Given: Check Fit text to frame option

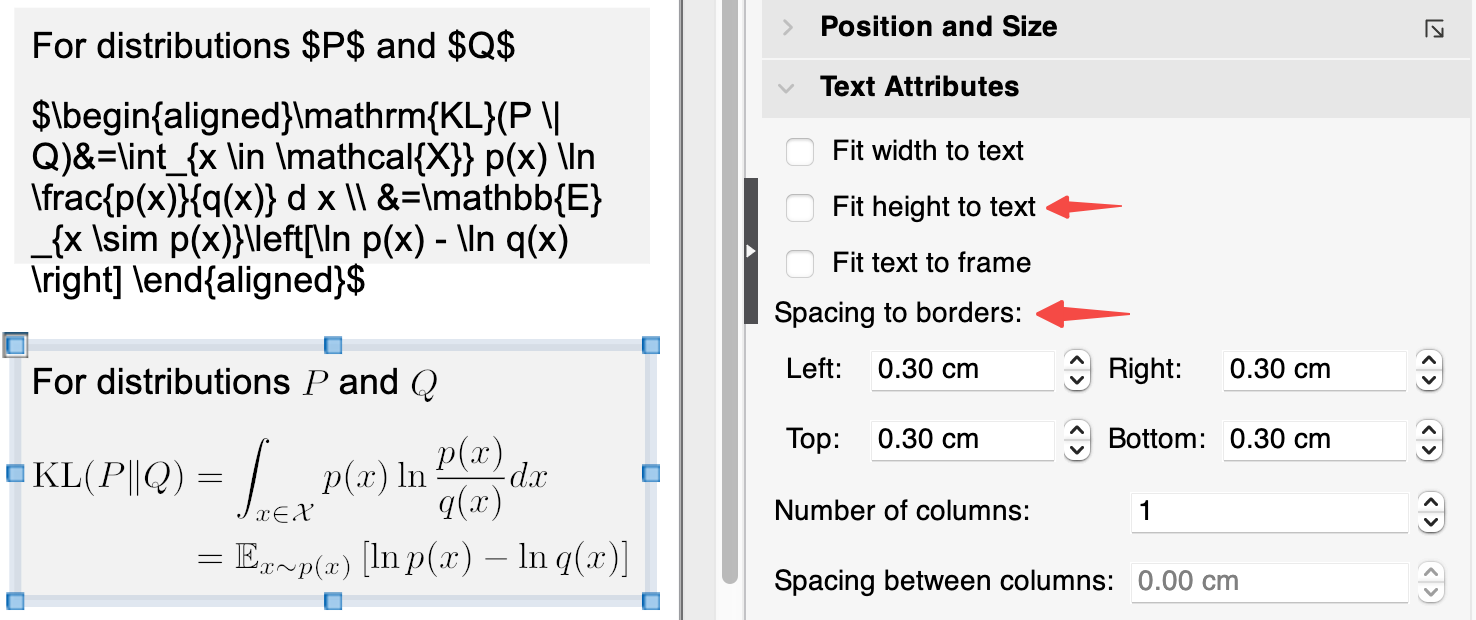Looking at the screenshot, I should point(800,264).
